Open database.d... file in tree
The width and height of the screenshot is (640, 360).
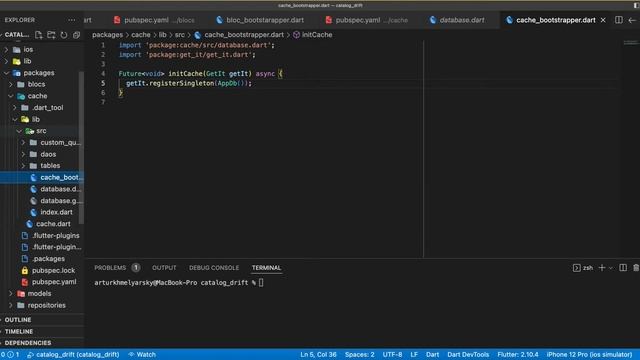point(56,189)
